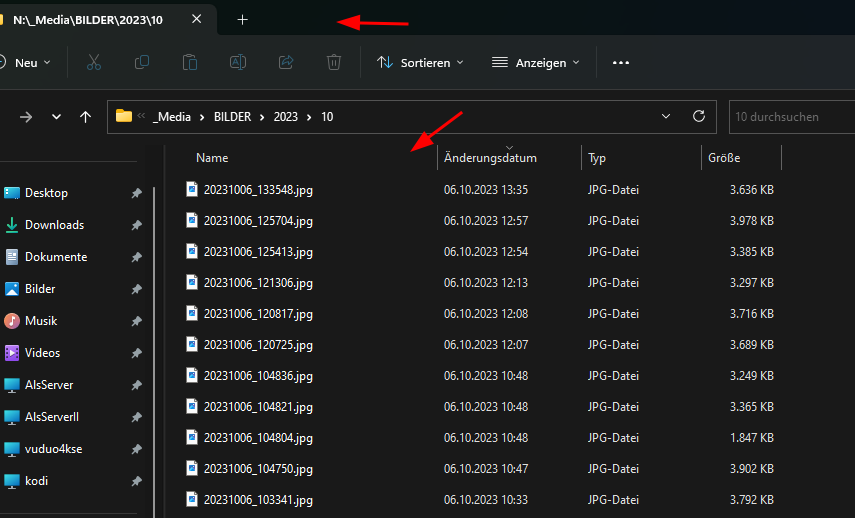Expand hidden path double chevron
Viewport: 855px width, 518px height.
click(x=141, y=116)
